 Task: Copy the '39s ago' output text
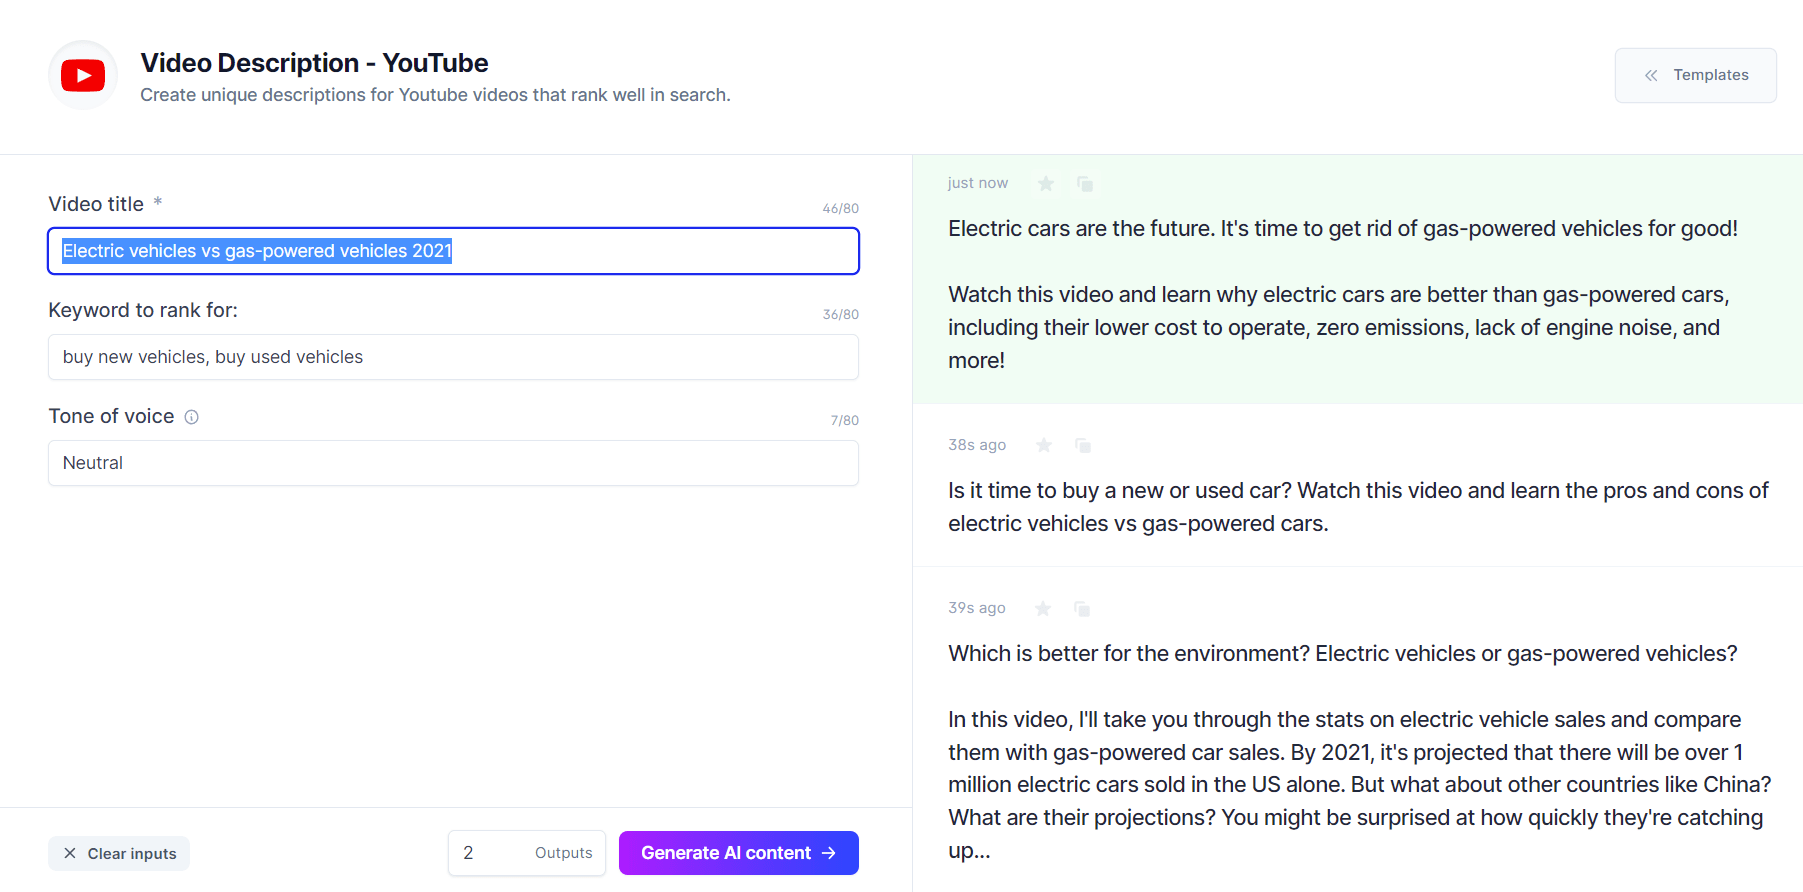click(x=1082, y=608)
